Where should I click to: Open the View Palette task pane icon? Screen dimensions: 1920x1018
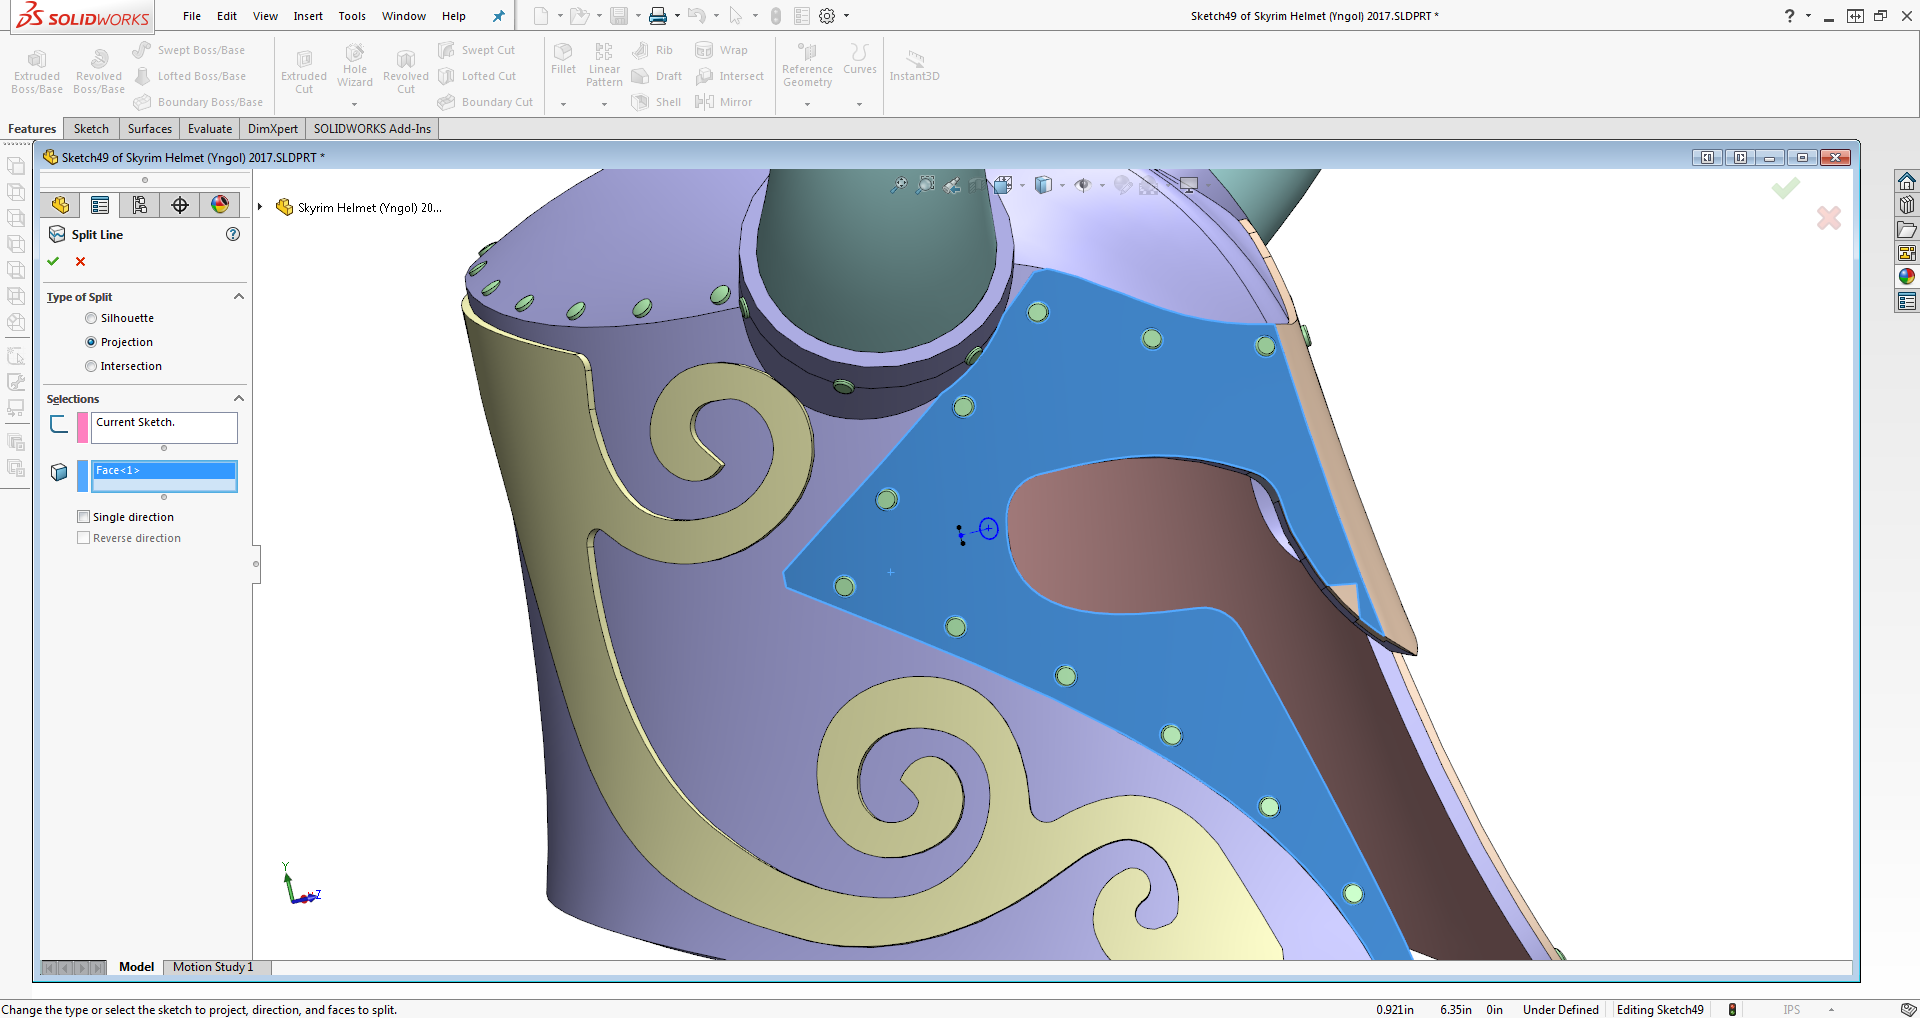[x=1907, y=253]
